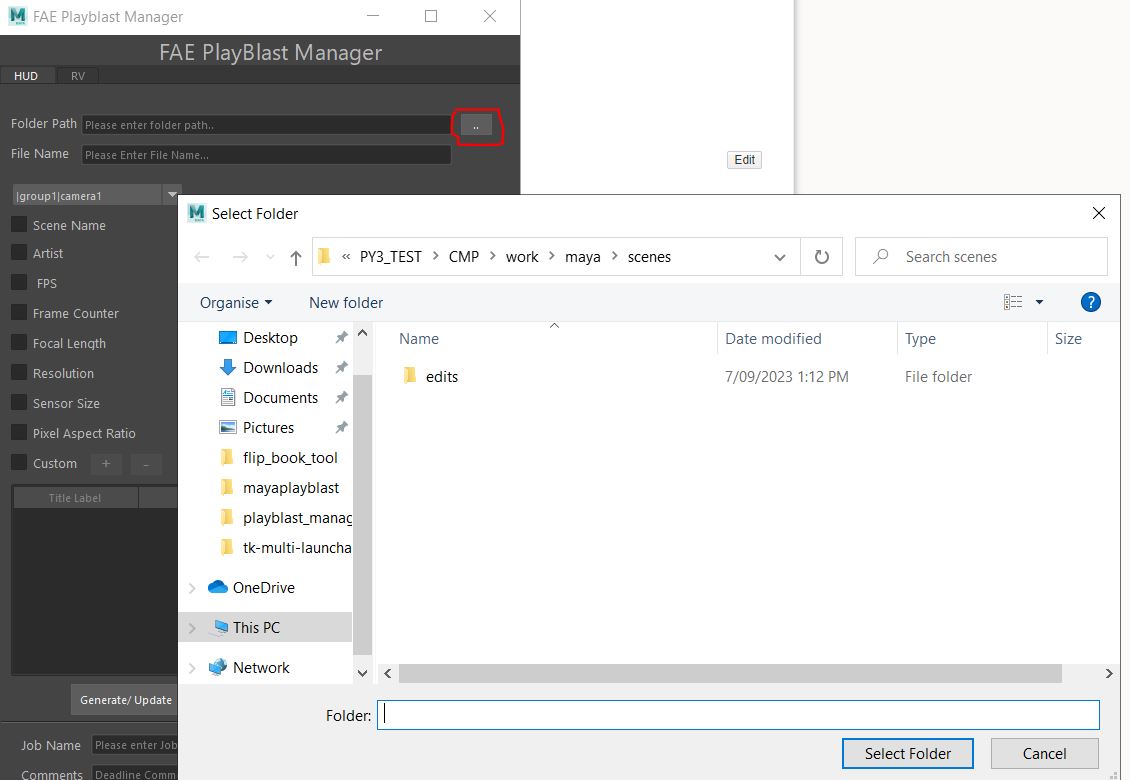
Task: Click the Custom plus button
Action: pos(106,464)
